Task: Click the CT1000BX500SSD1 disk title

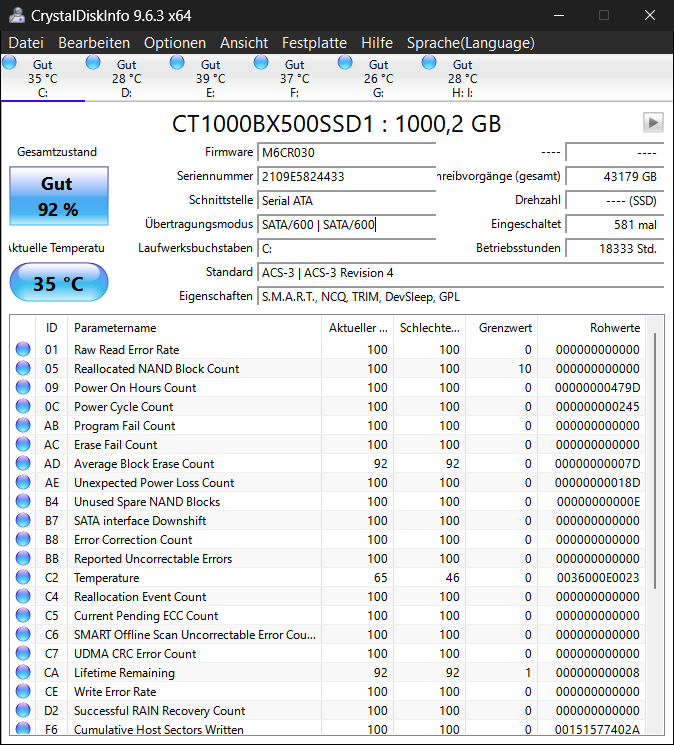Action: 336,124
